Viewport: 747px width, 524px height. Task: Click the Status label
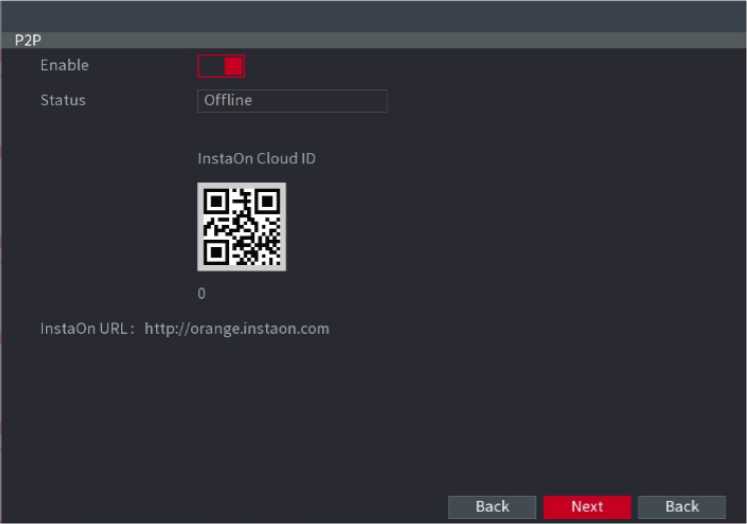[x=63, y=100]
